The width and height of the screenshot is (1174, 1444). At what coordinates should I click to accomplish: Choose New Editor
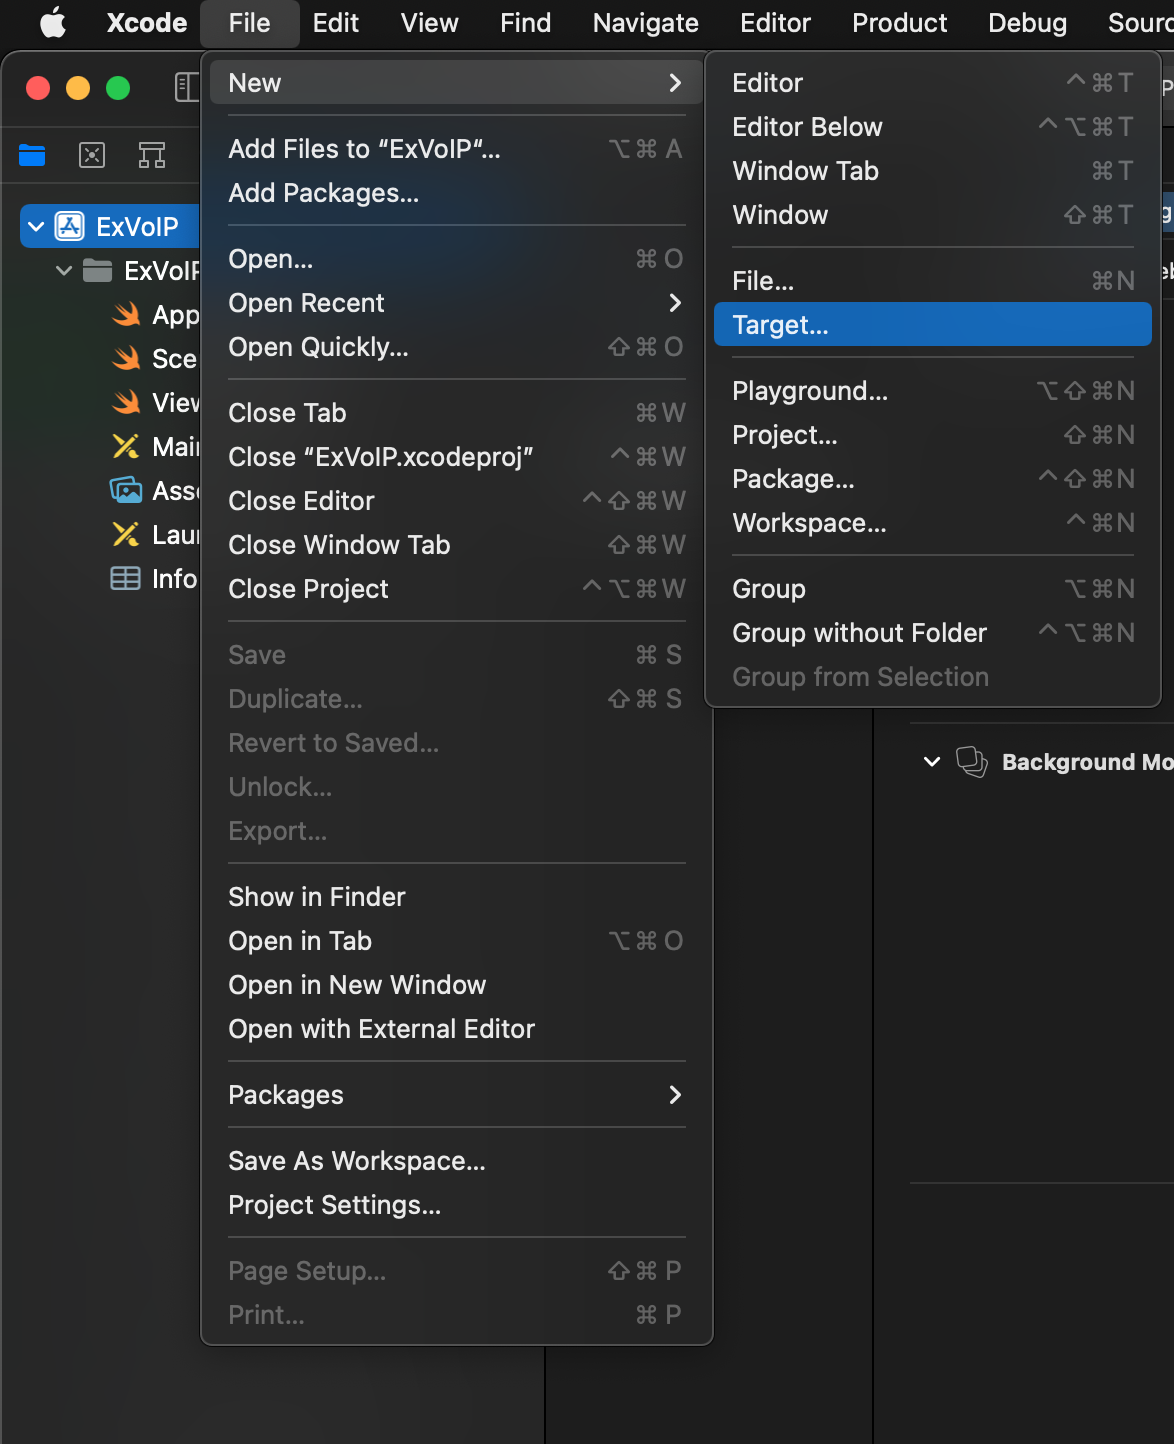[933, 83]
